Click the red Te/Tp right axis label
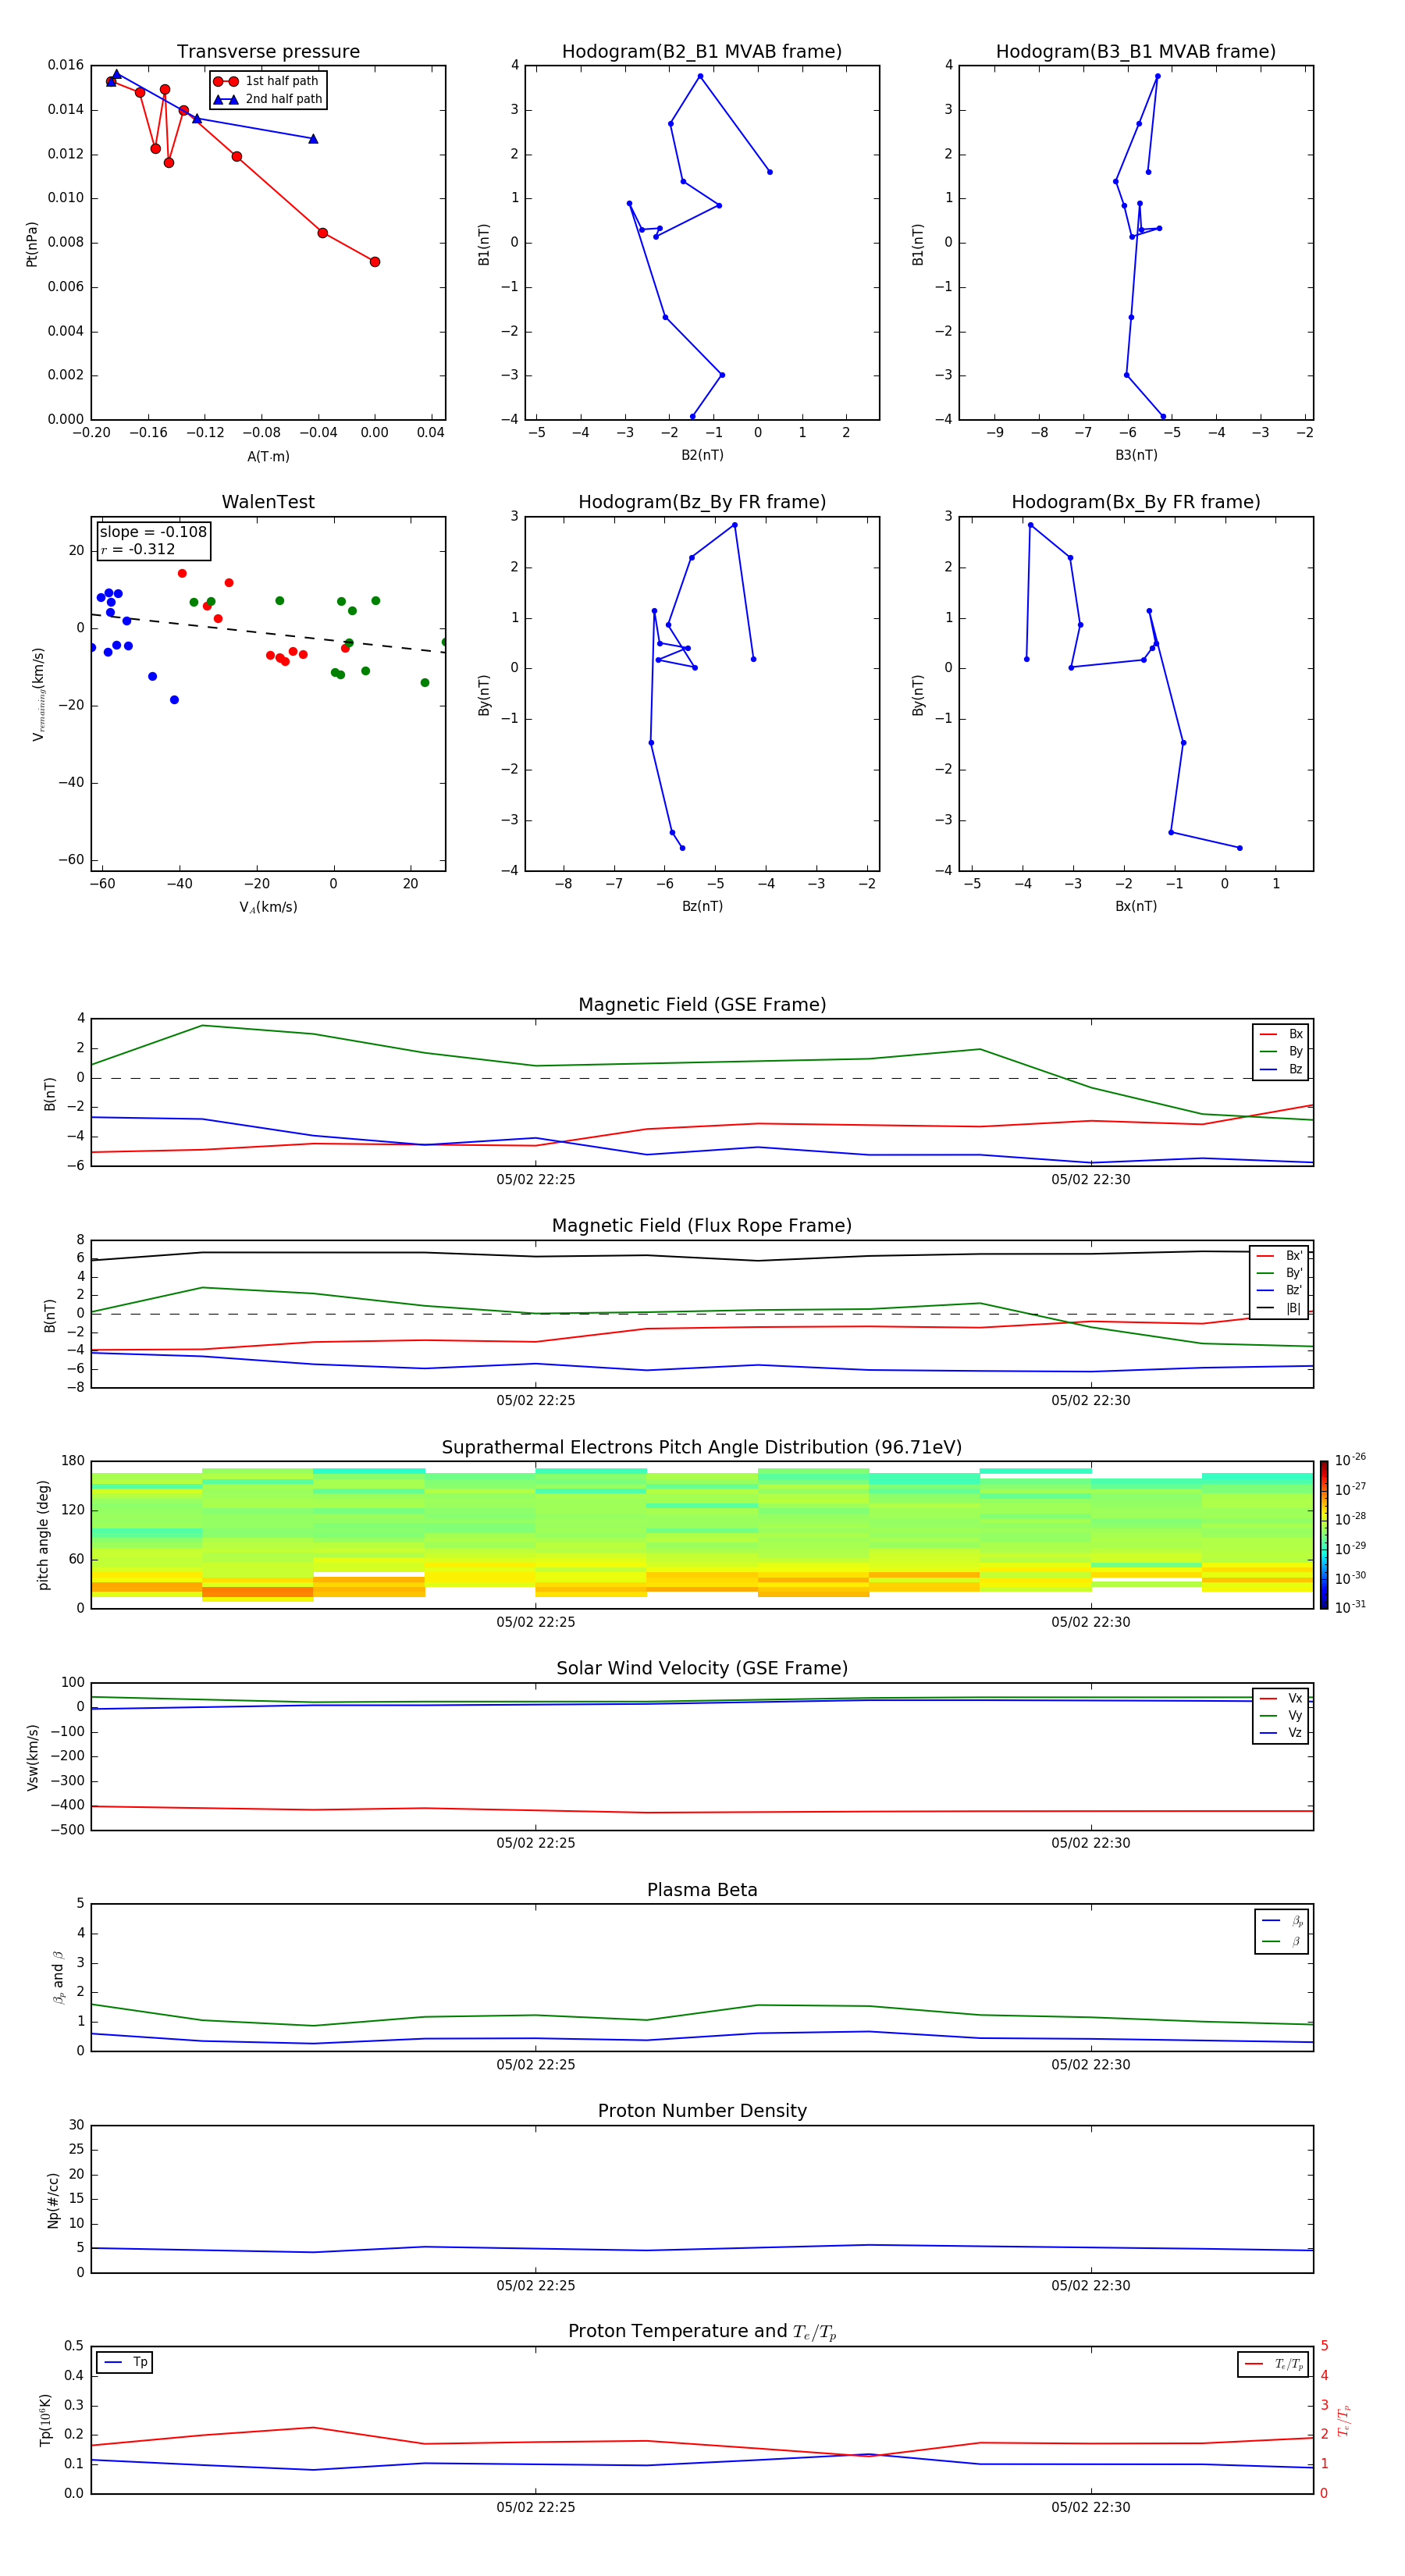Image resolution: width=1405 pixels, height=2576 pixels. [1343, 2420]
